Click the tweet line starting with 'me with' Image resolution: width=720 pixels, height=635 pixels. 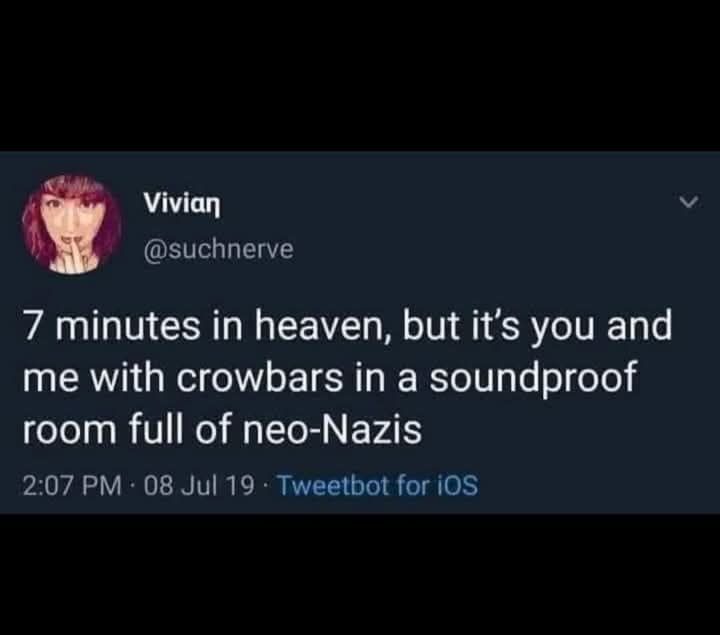(x=330, y=379)
